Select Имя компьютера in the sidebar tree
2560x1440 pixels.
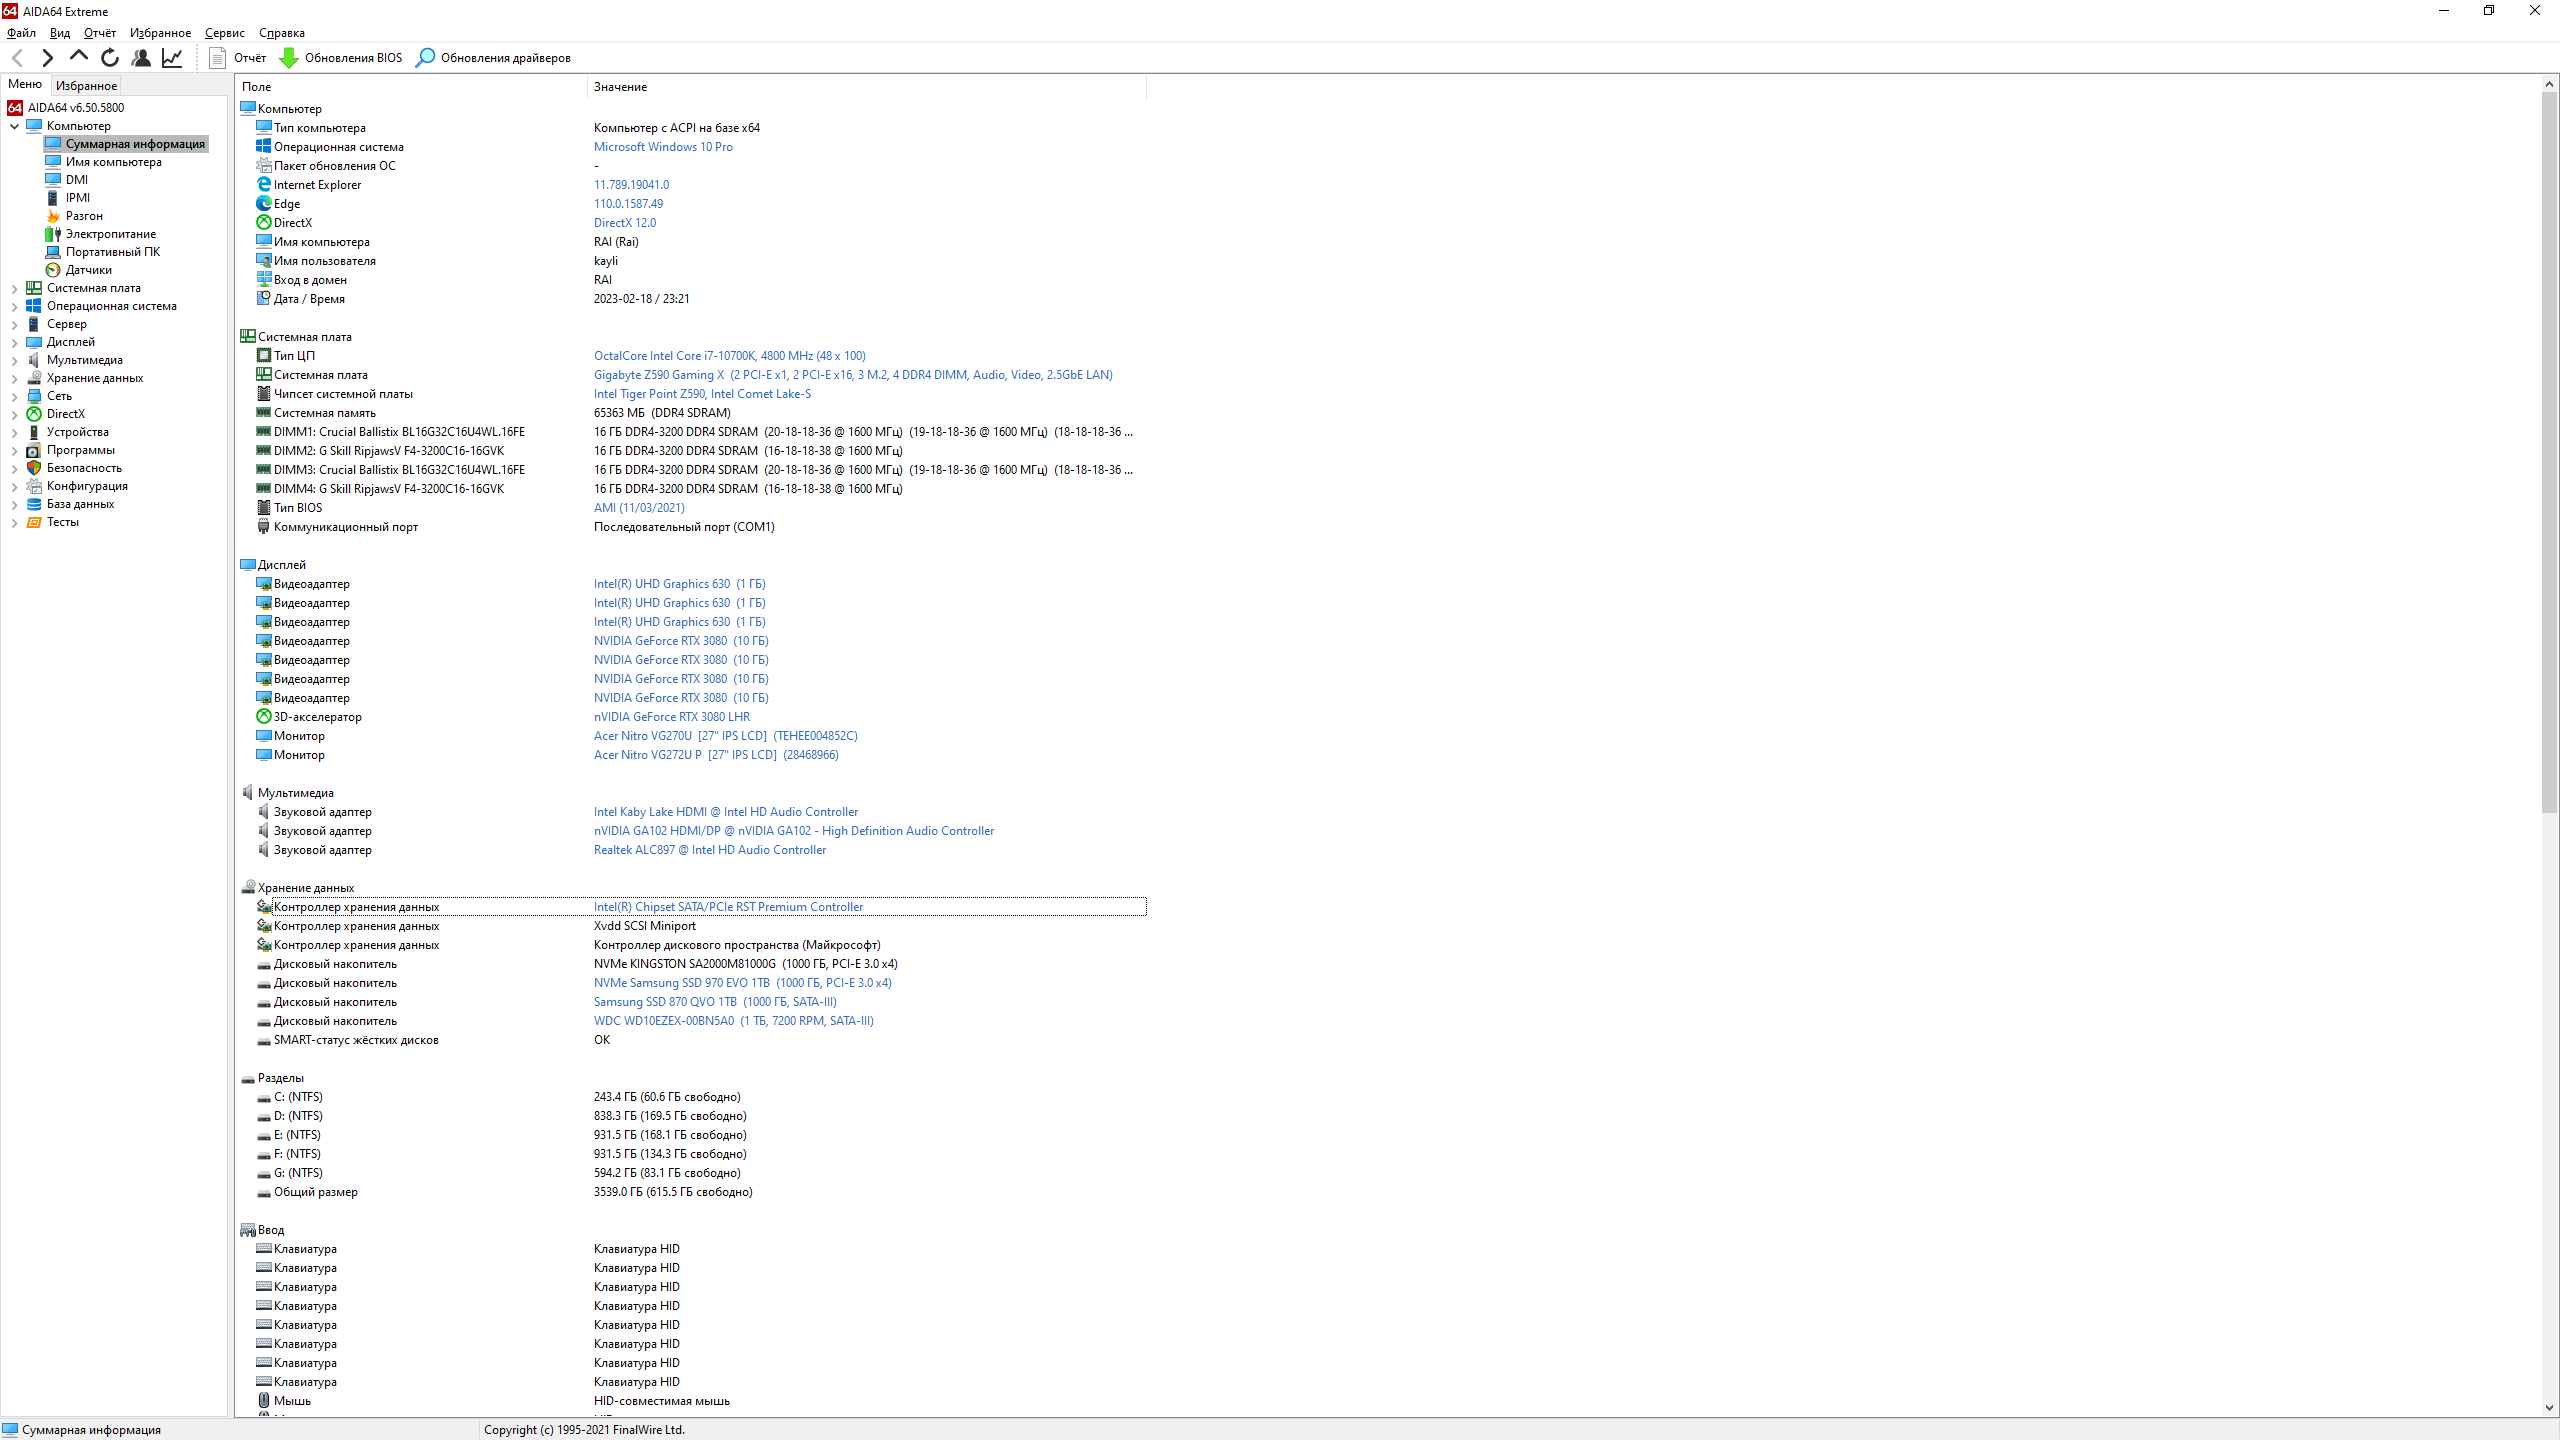click(x=113, y=162)
